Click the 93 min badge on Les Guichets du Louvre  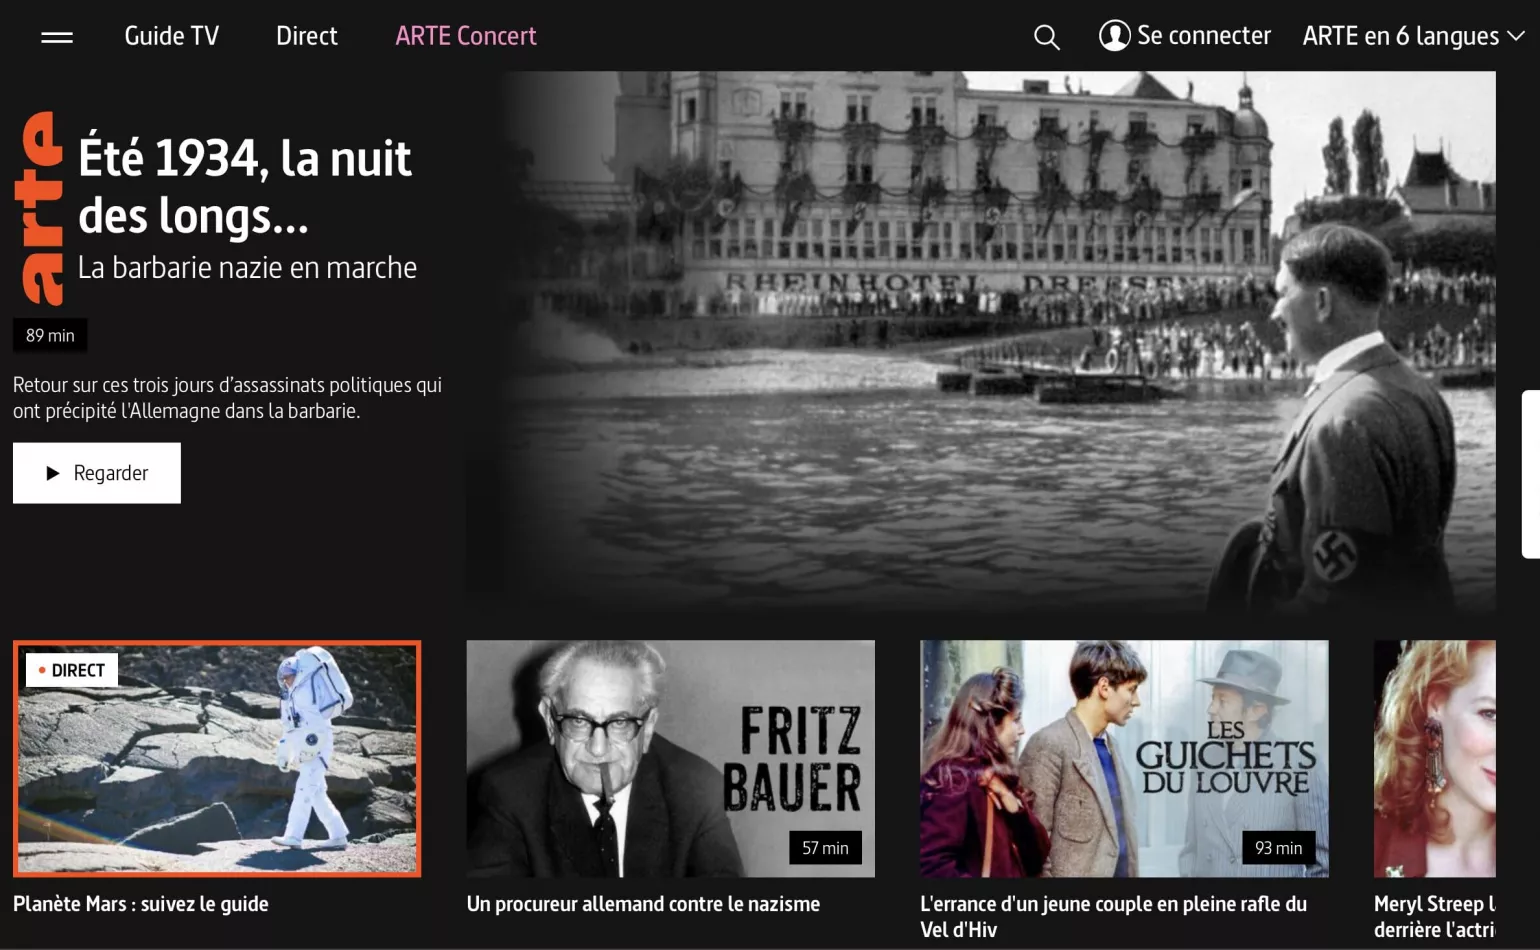(x=1277, y=847)
